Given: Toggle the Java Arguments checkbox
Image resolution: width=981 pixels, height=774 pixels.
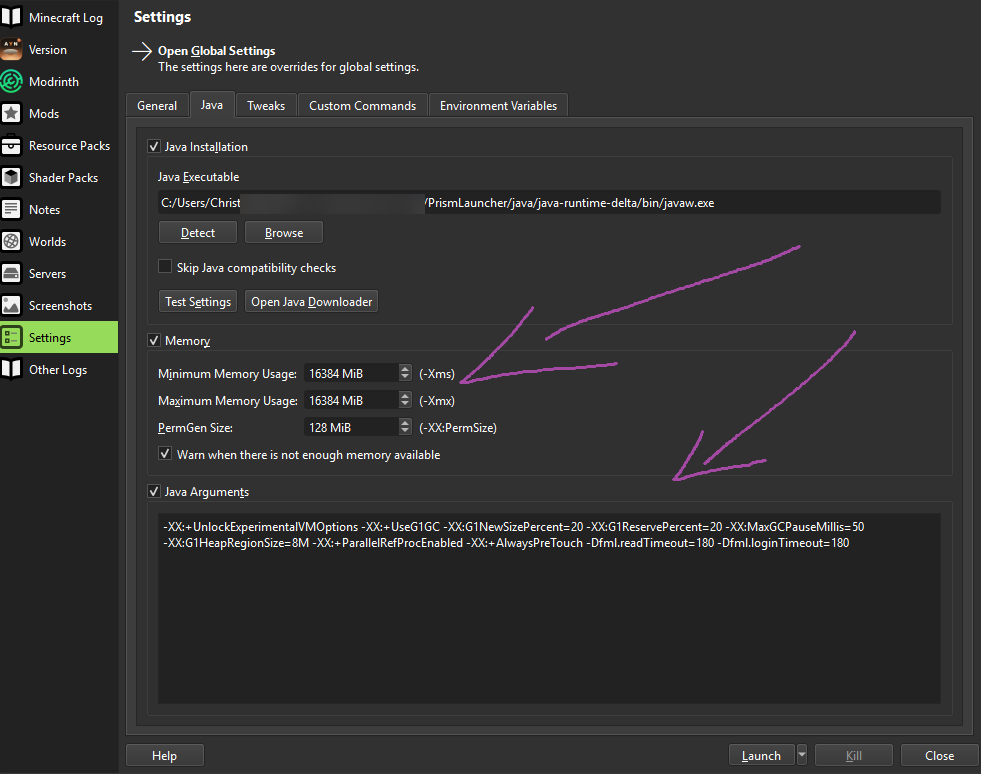Looking at the screenshot, I should (x=154, y=491).
